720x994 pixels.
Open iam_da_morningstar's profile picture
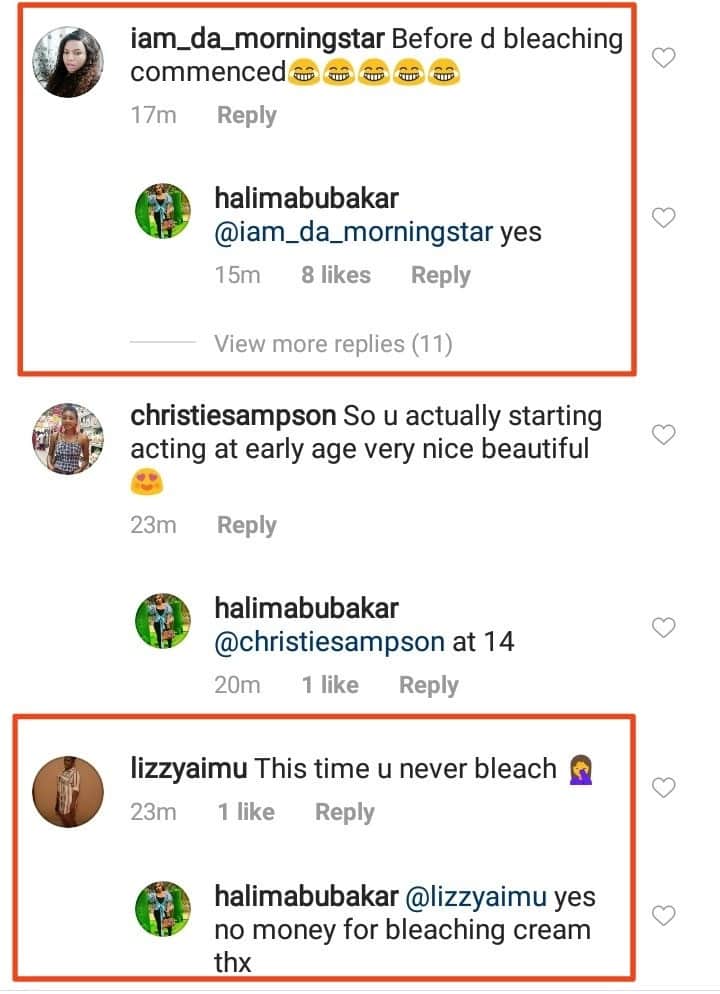[68, 62]
